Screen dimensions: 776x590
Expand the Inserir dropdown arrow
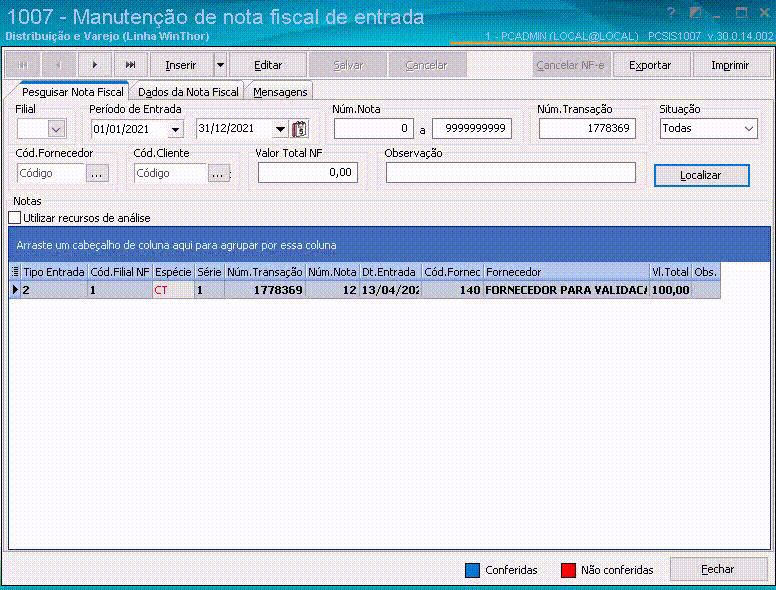220,65
